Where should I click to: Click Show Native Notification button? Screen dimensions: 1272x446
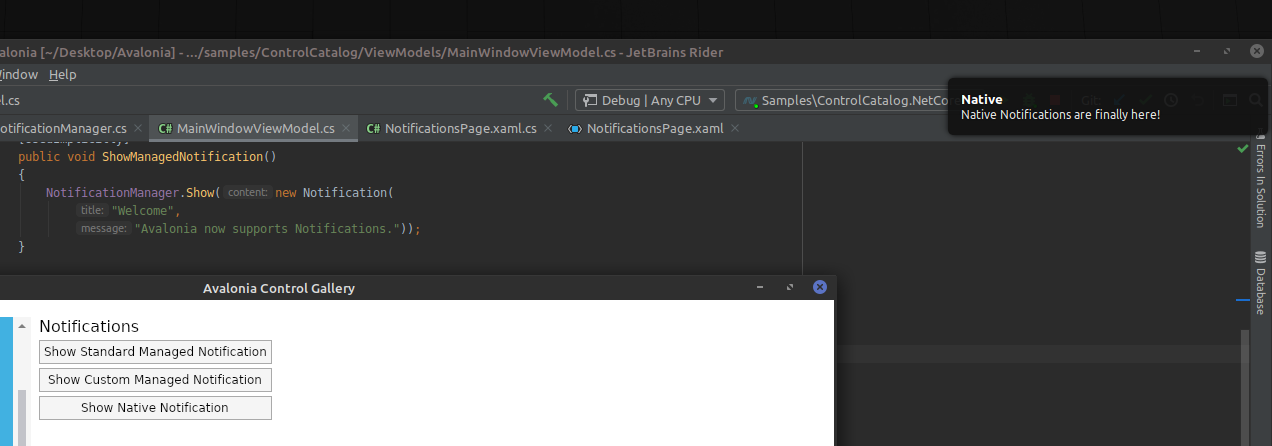[155, 408]
